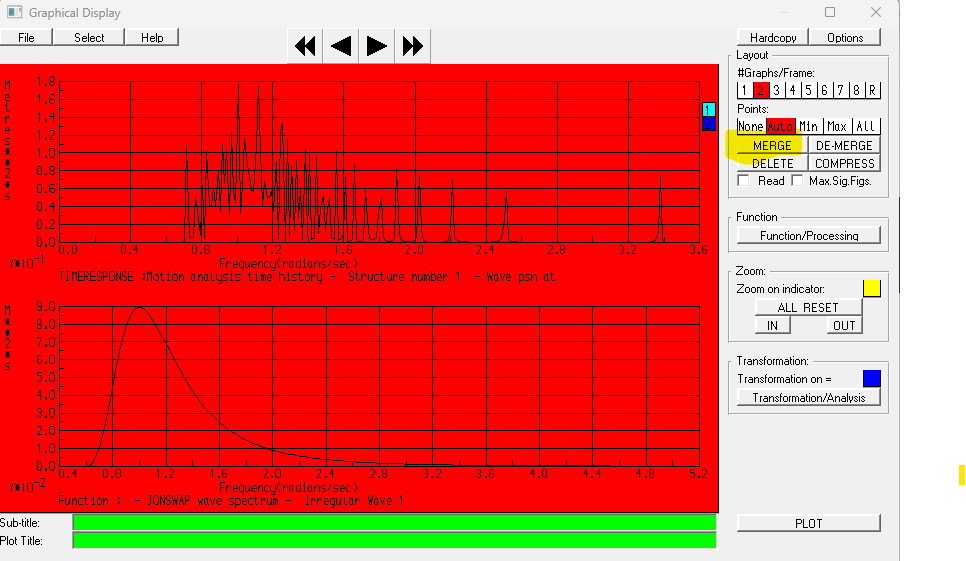
Task: Open the Select menu
Action: [89, 38]
